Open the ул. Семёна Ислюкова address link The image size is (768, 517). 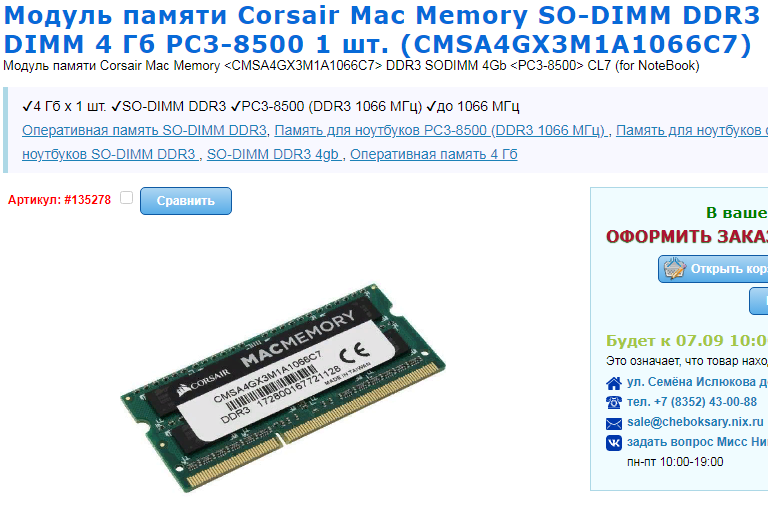pyautogui.click(x=697, y=382)
